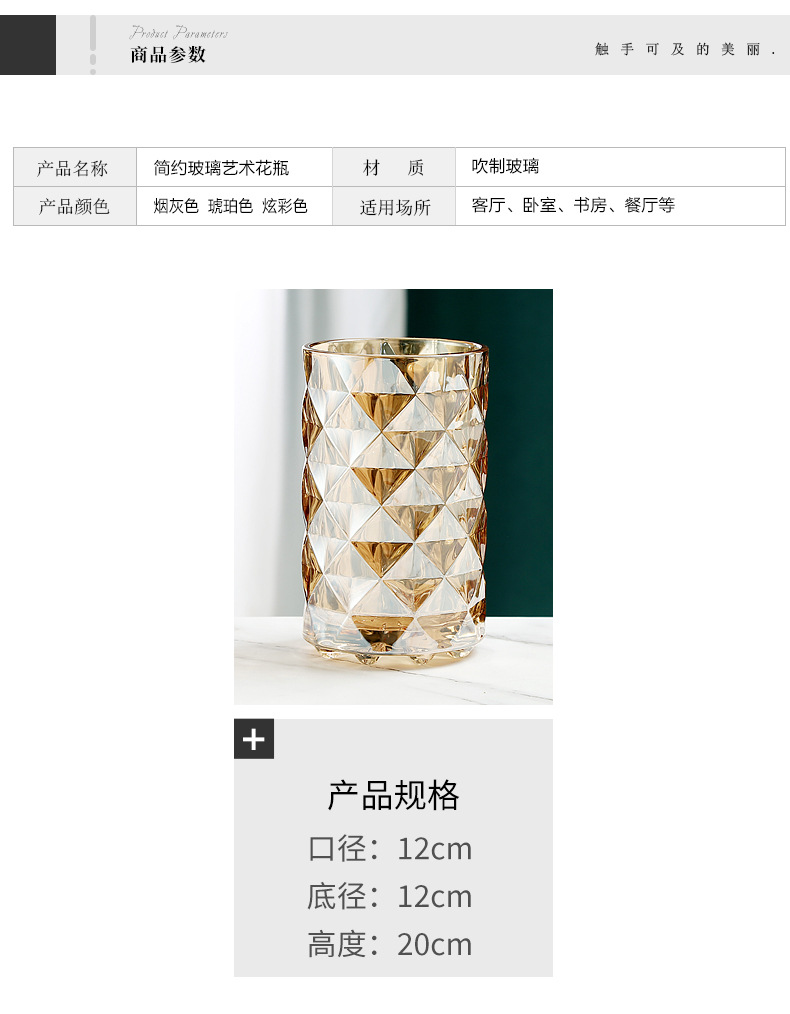Click the 烟灰色 color option text
The width and height of the screenshot is (790, 1014).
point(176,206)
